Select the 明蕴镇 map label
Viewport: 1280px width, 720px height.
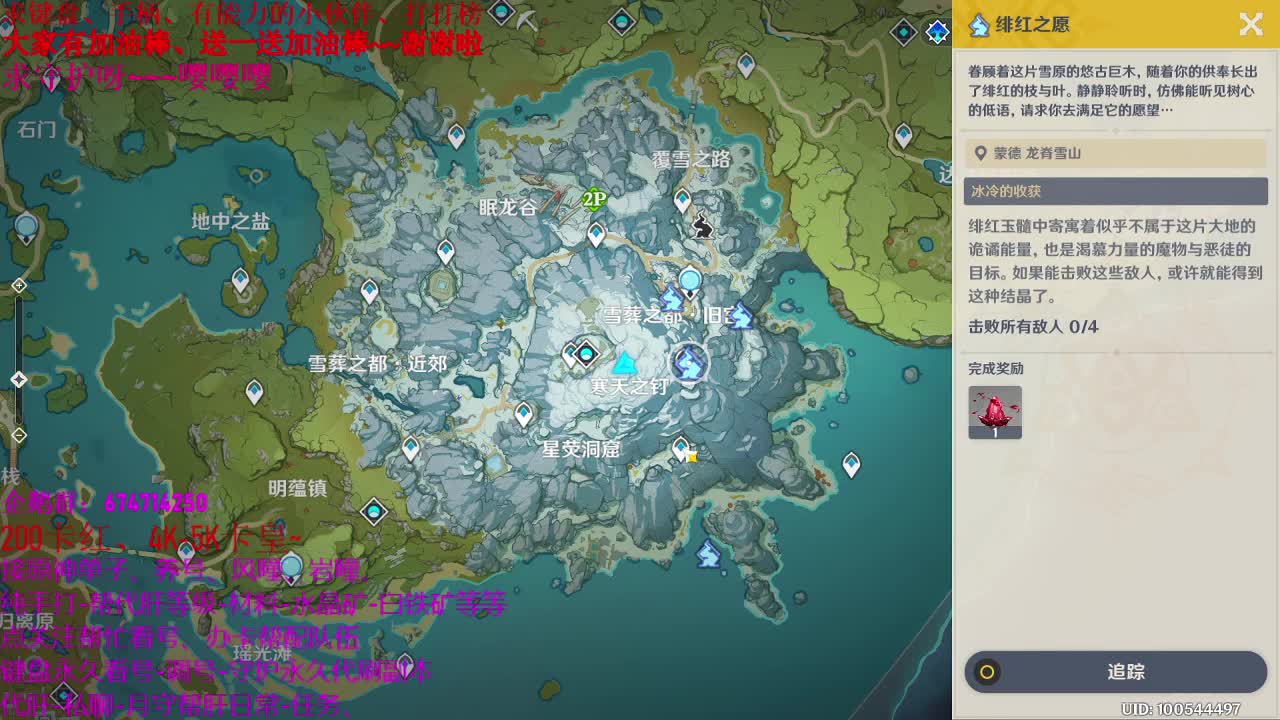298,488
